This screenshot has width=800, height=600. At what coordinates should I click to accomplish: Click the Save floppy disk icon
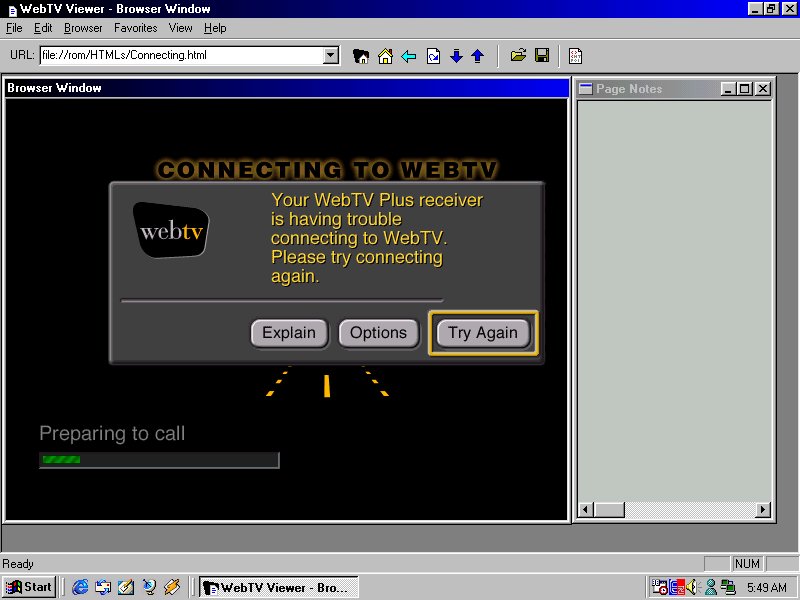coord(541,56)
